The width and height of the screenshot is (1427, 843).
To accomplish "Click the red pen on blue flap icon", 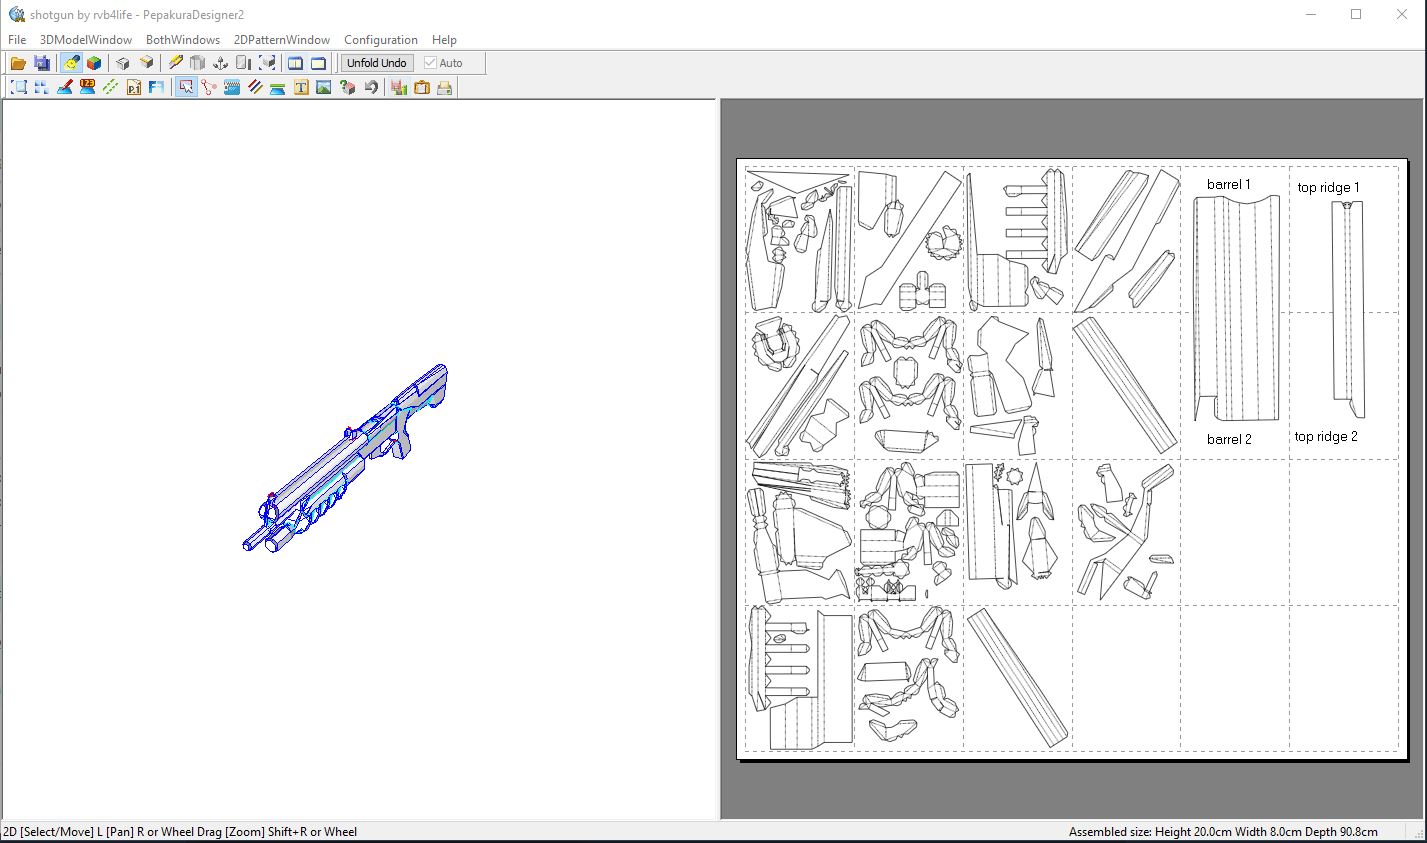I will [x=65, y=88].
